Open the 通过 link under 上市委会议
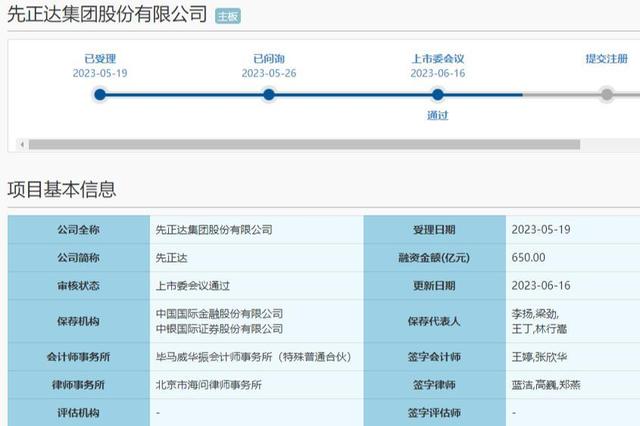The image size is (640, 426). [x=438, y=115]
